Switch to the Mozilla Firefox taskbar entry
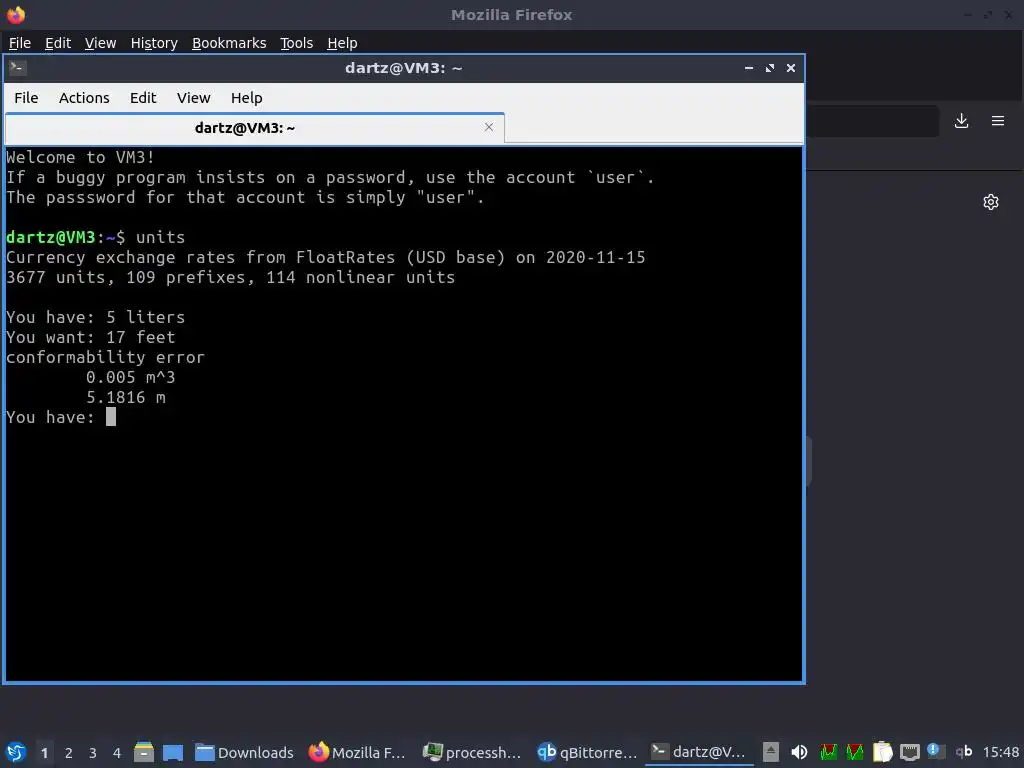 pos(357,752)
